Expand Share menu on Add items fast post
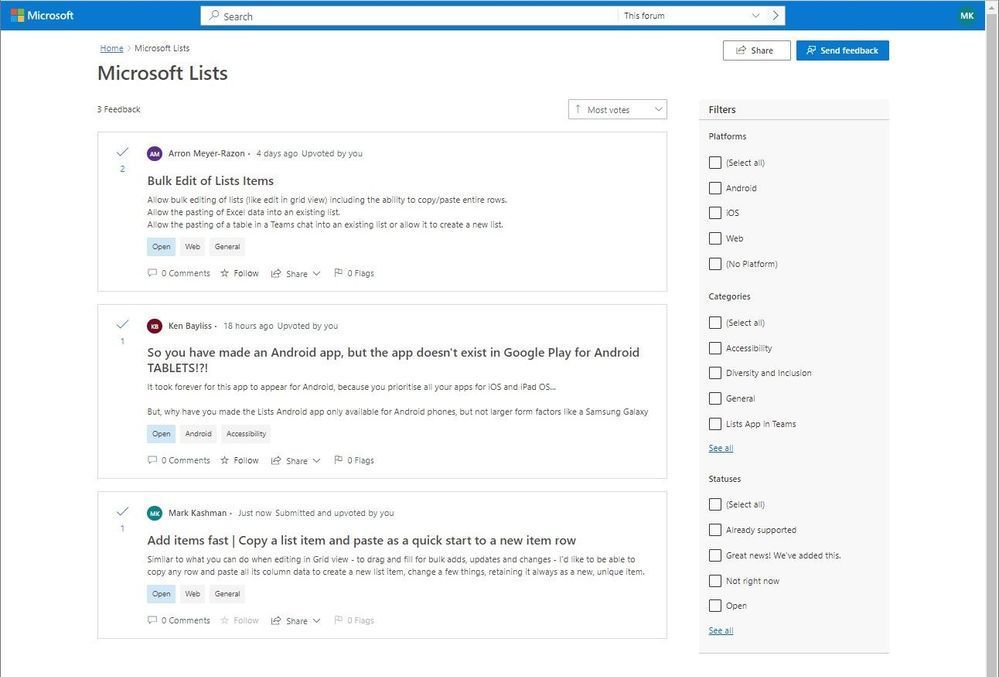The image size is (999, 677). [296, 621]
